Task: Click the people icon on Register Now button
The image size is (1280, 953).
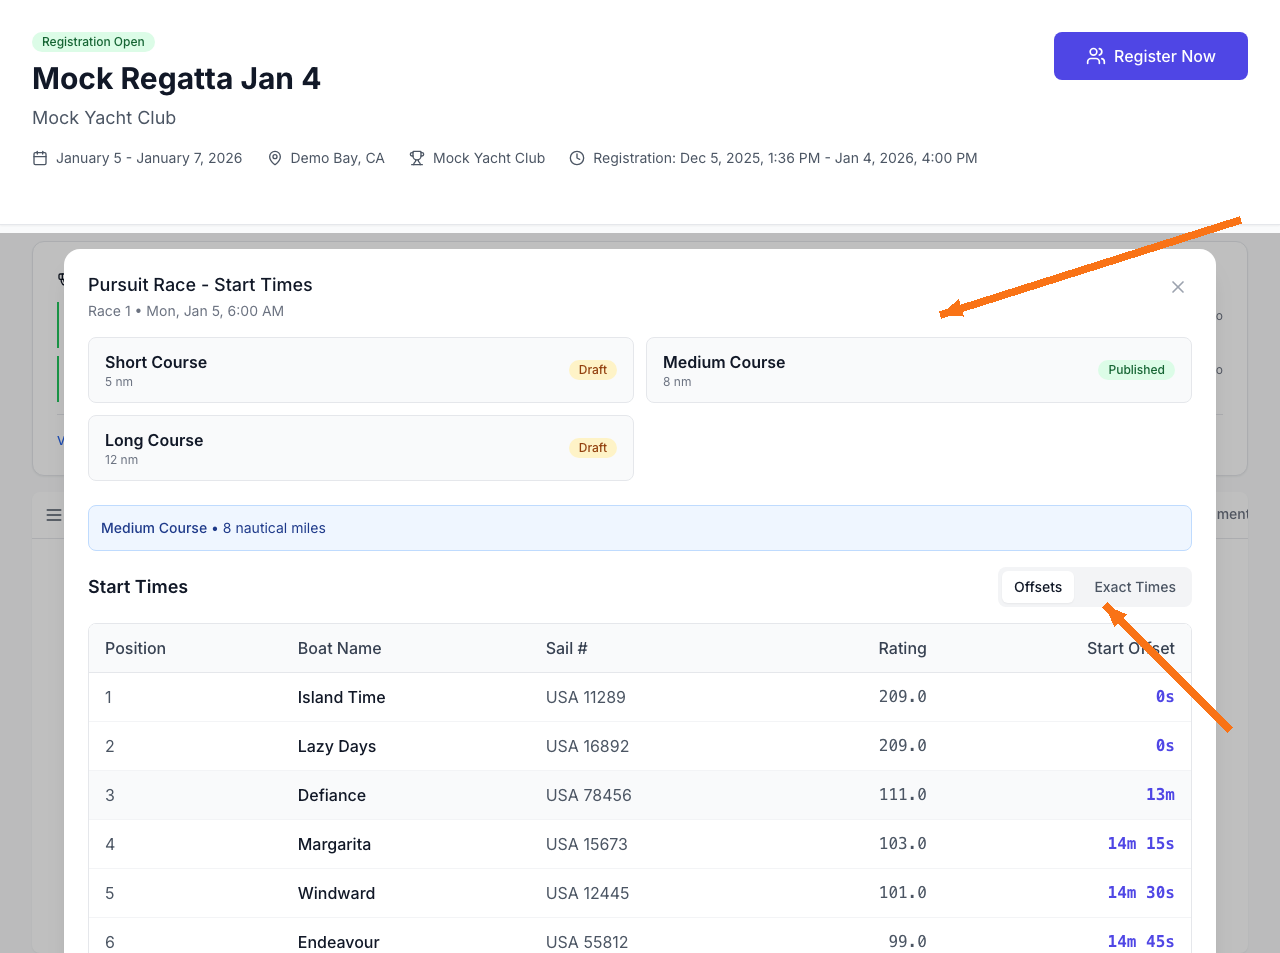Action: (x=1095, y=56)
